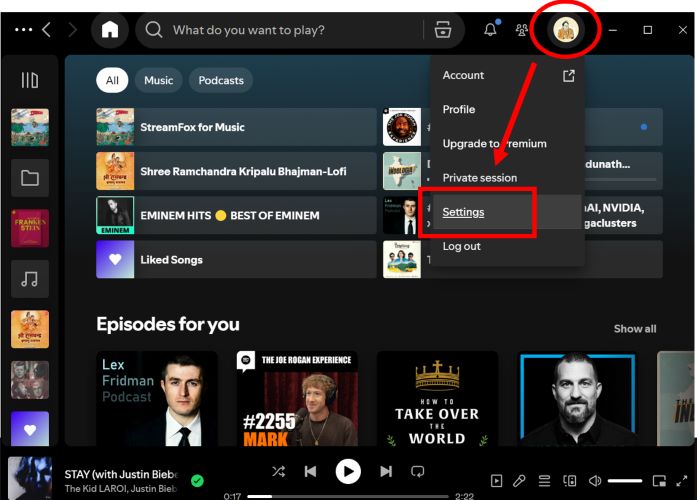
Task: Open the India map podcast tile
Action: coord(402,171)
